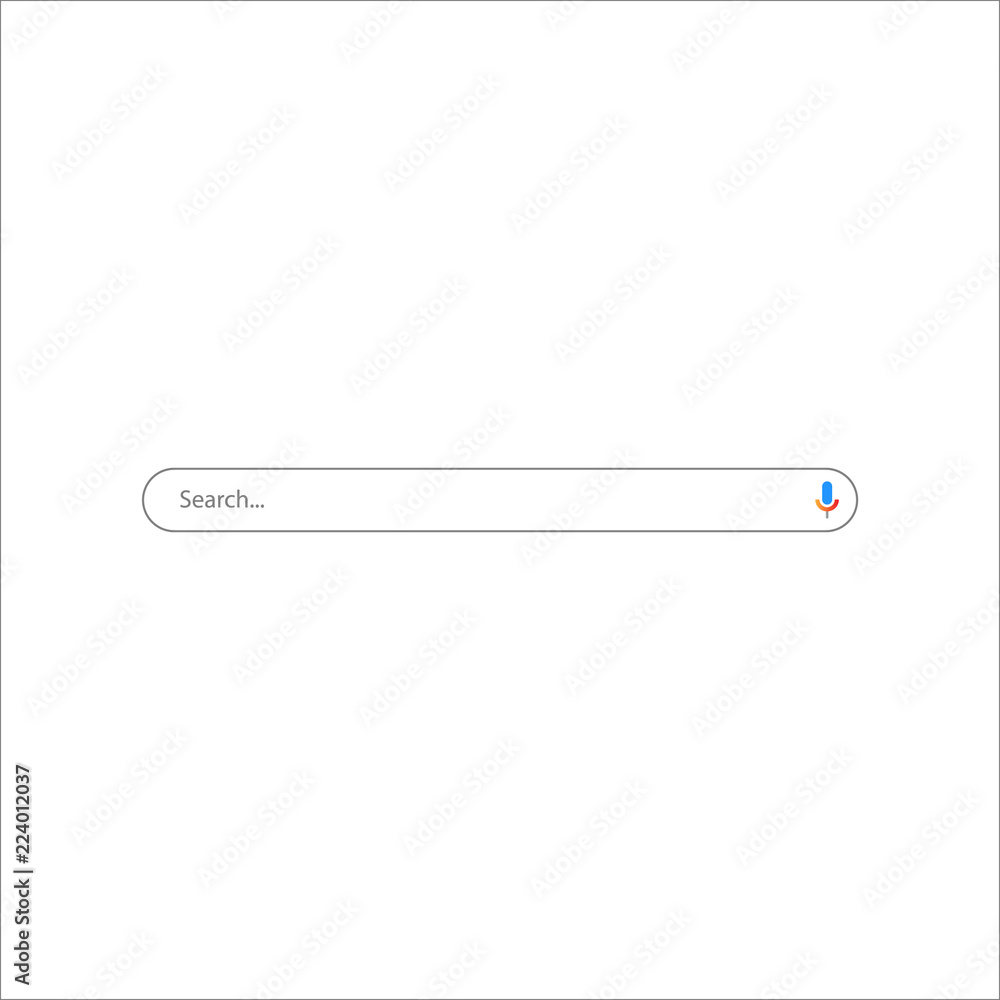The width and height of the screenshot is (1000, 1000).
Task: Activate voice search in the search bar
Action: click(827, 499)
